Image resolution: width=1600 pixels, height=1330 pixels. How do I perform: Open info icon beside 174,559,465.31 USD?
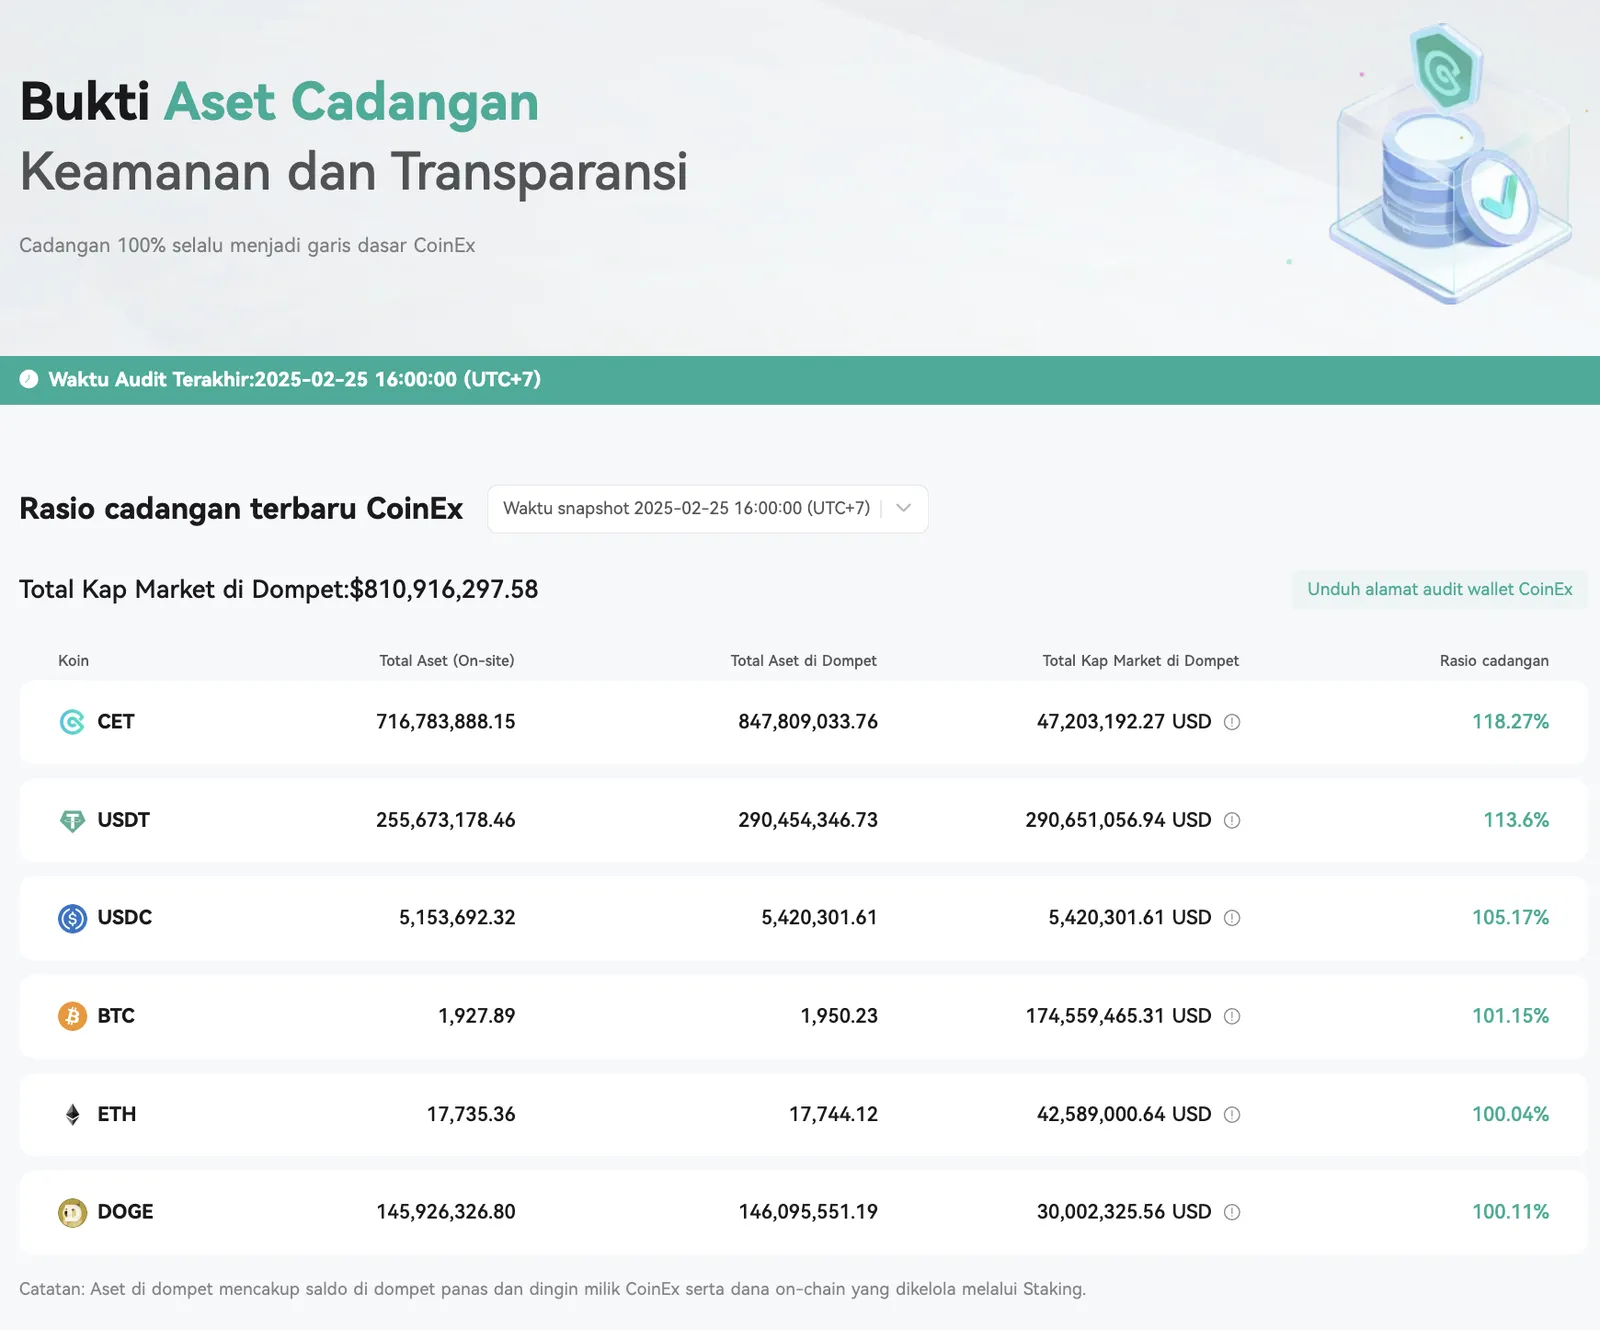pyautogui.click(x=1232, y=1016)
